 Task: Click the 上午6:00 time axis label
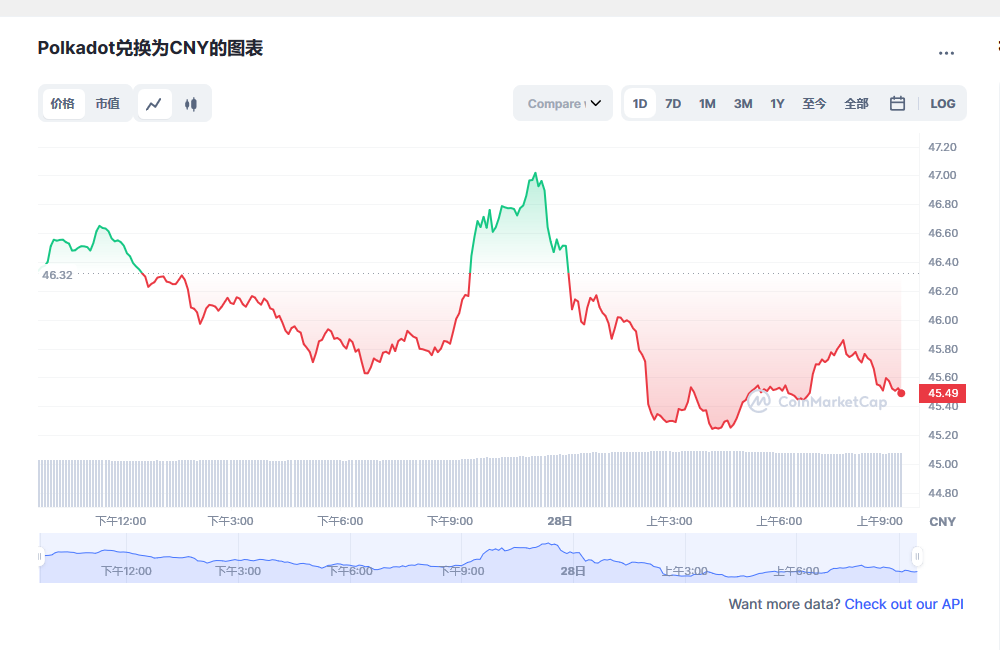[x=779, y=521]
